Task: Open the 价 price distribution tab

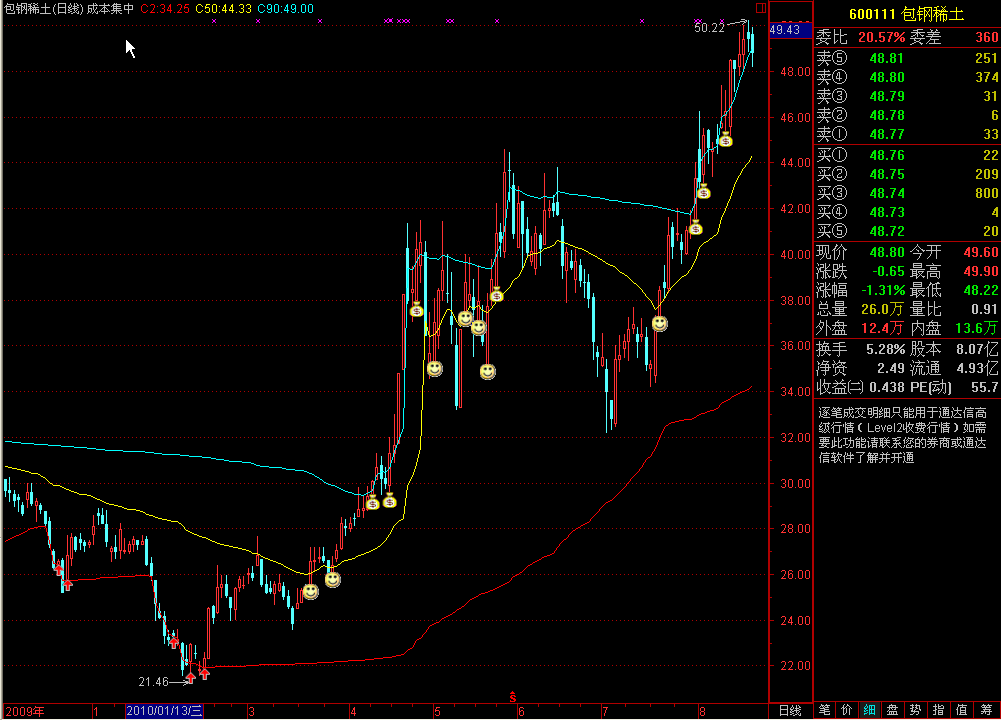Action: pos(847,710)
